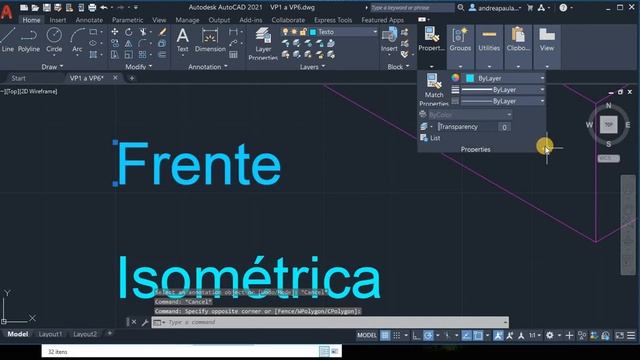Open the Texto layer dropdown
The image size is (640, 360).
pyautogui.click(x=375, y=32)
